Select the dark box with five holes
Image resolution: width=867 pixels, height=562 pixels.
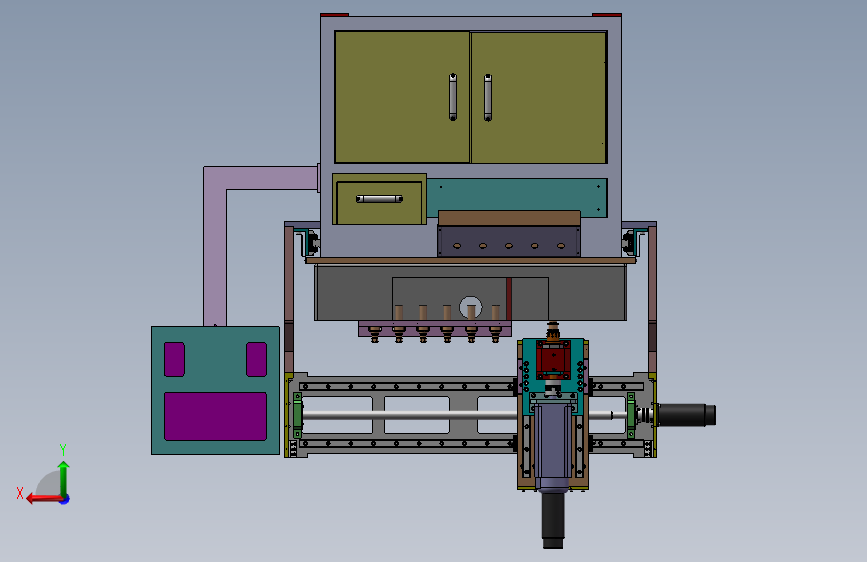(509, 241)
